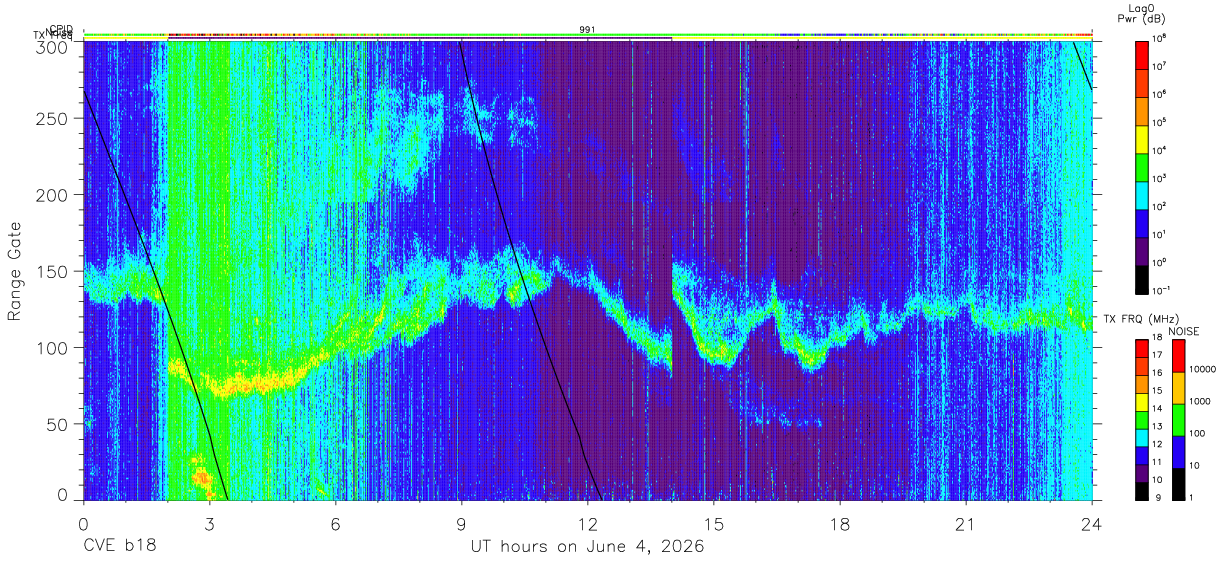Click the '9' tick on the UT hours axis
The width and height of the screenshot is (1228, 567).
click(x=461, y=523)
